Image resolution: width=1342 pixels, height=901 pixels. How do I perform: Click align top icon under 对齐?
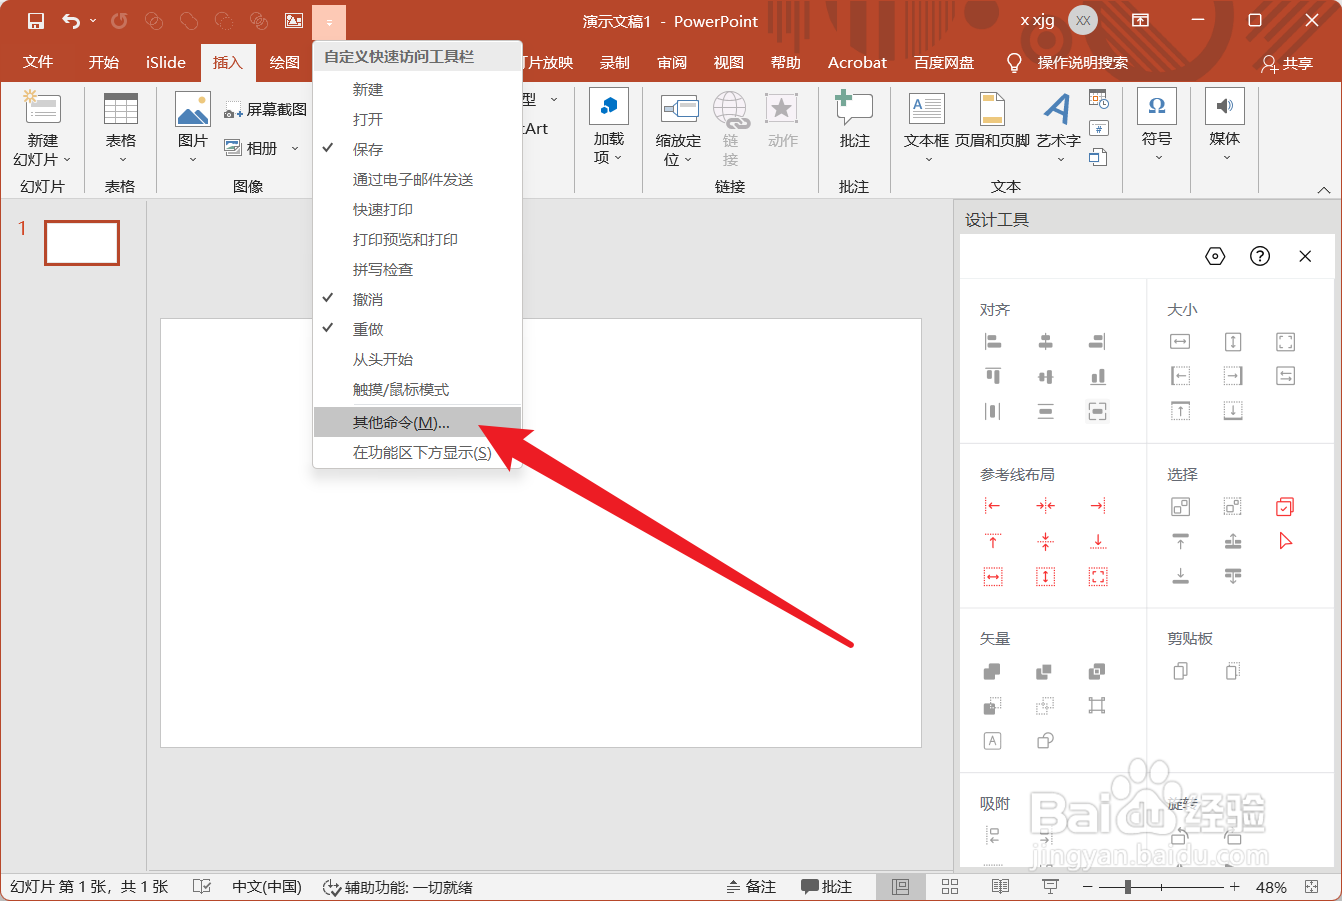coord(993,376)
